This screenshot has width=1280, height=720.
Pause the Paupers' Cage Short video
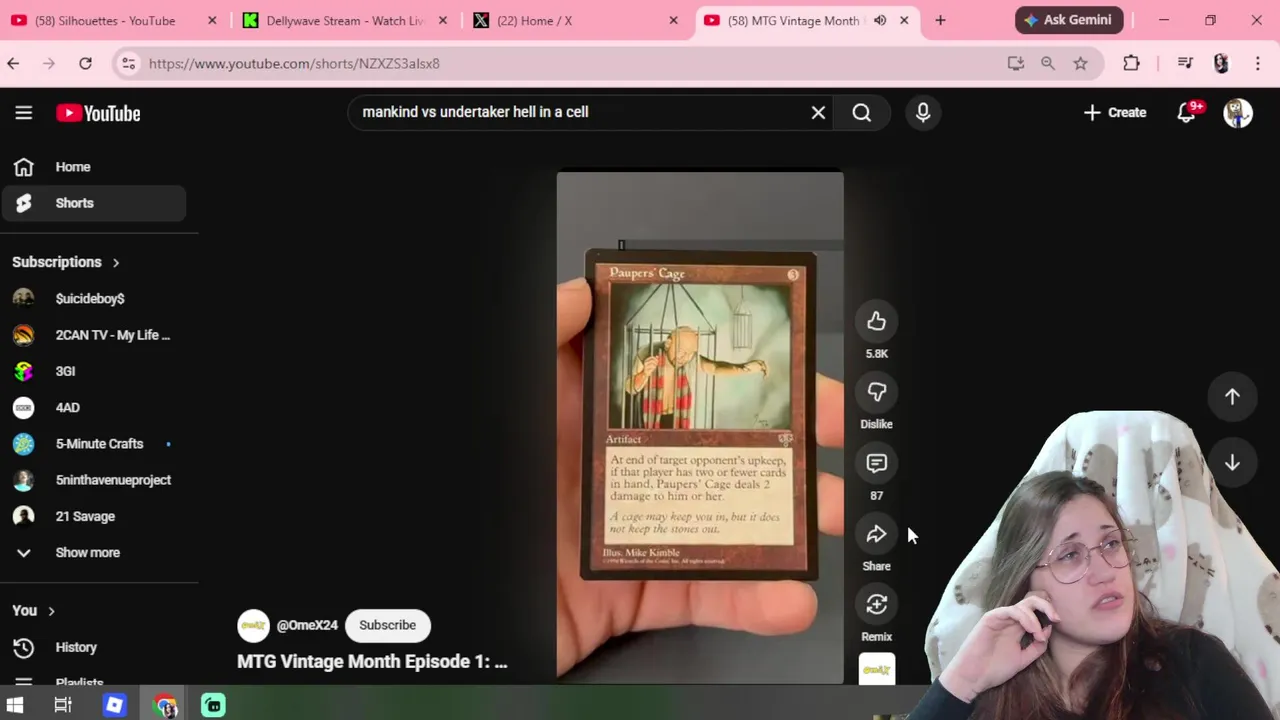tap(700, 428)
